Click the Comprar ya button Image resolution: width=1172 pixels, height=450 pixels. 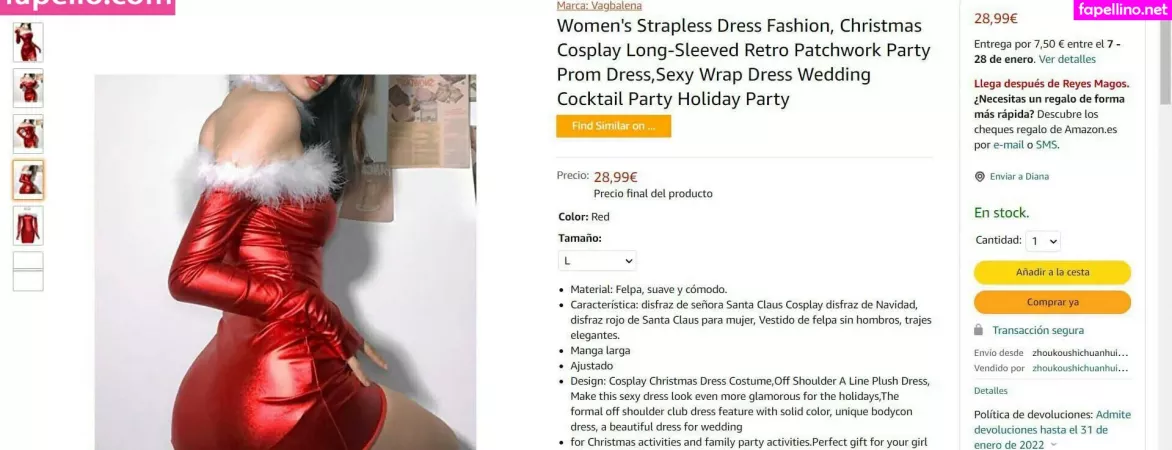pyautogui.click(x=1052, y=302)
